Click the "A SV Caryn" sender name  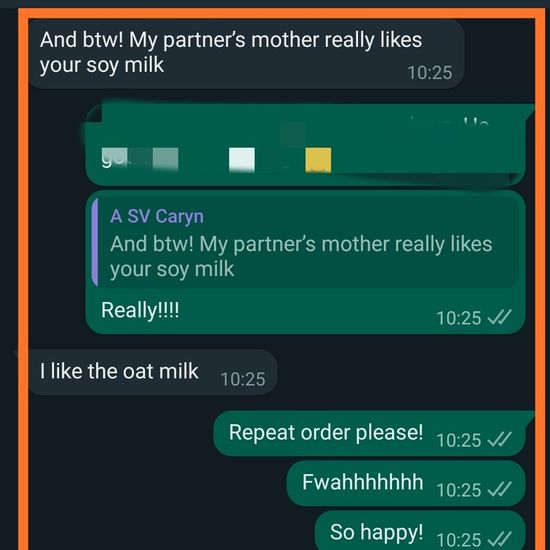[x=157, y=216]
